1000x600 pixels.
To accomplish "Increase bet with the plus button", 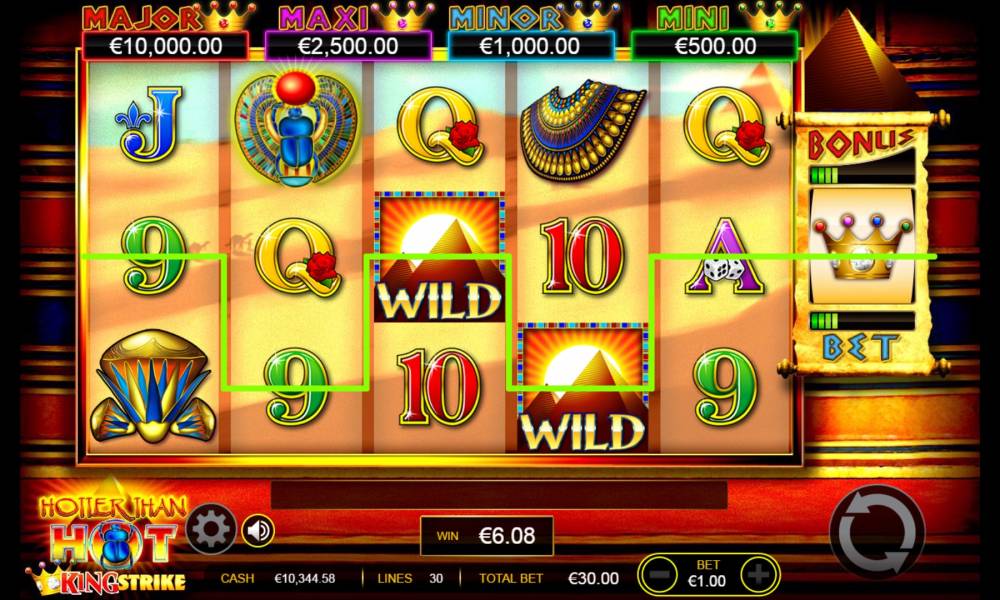I will 758,574.
